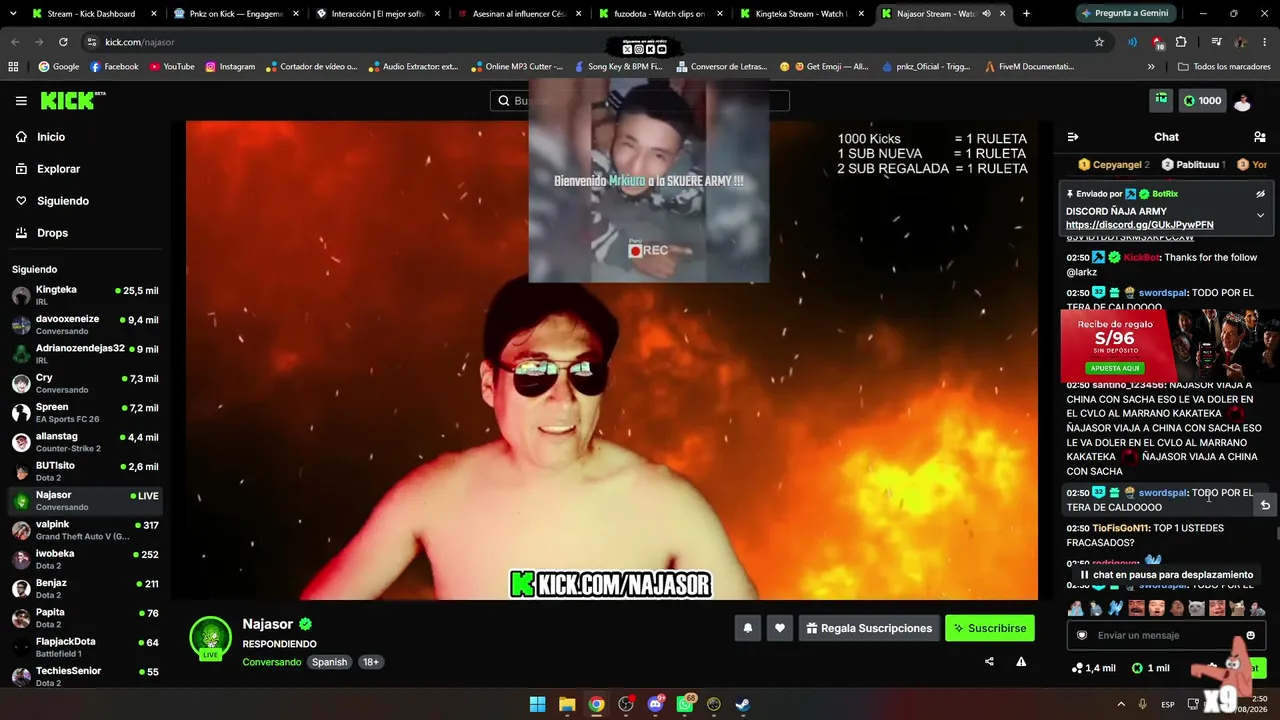Open davooxeneize channel in sidebar
The image size is (1280, 720).
click(85, 325)
